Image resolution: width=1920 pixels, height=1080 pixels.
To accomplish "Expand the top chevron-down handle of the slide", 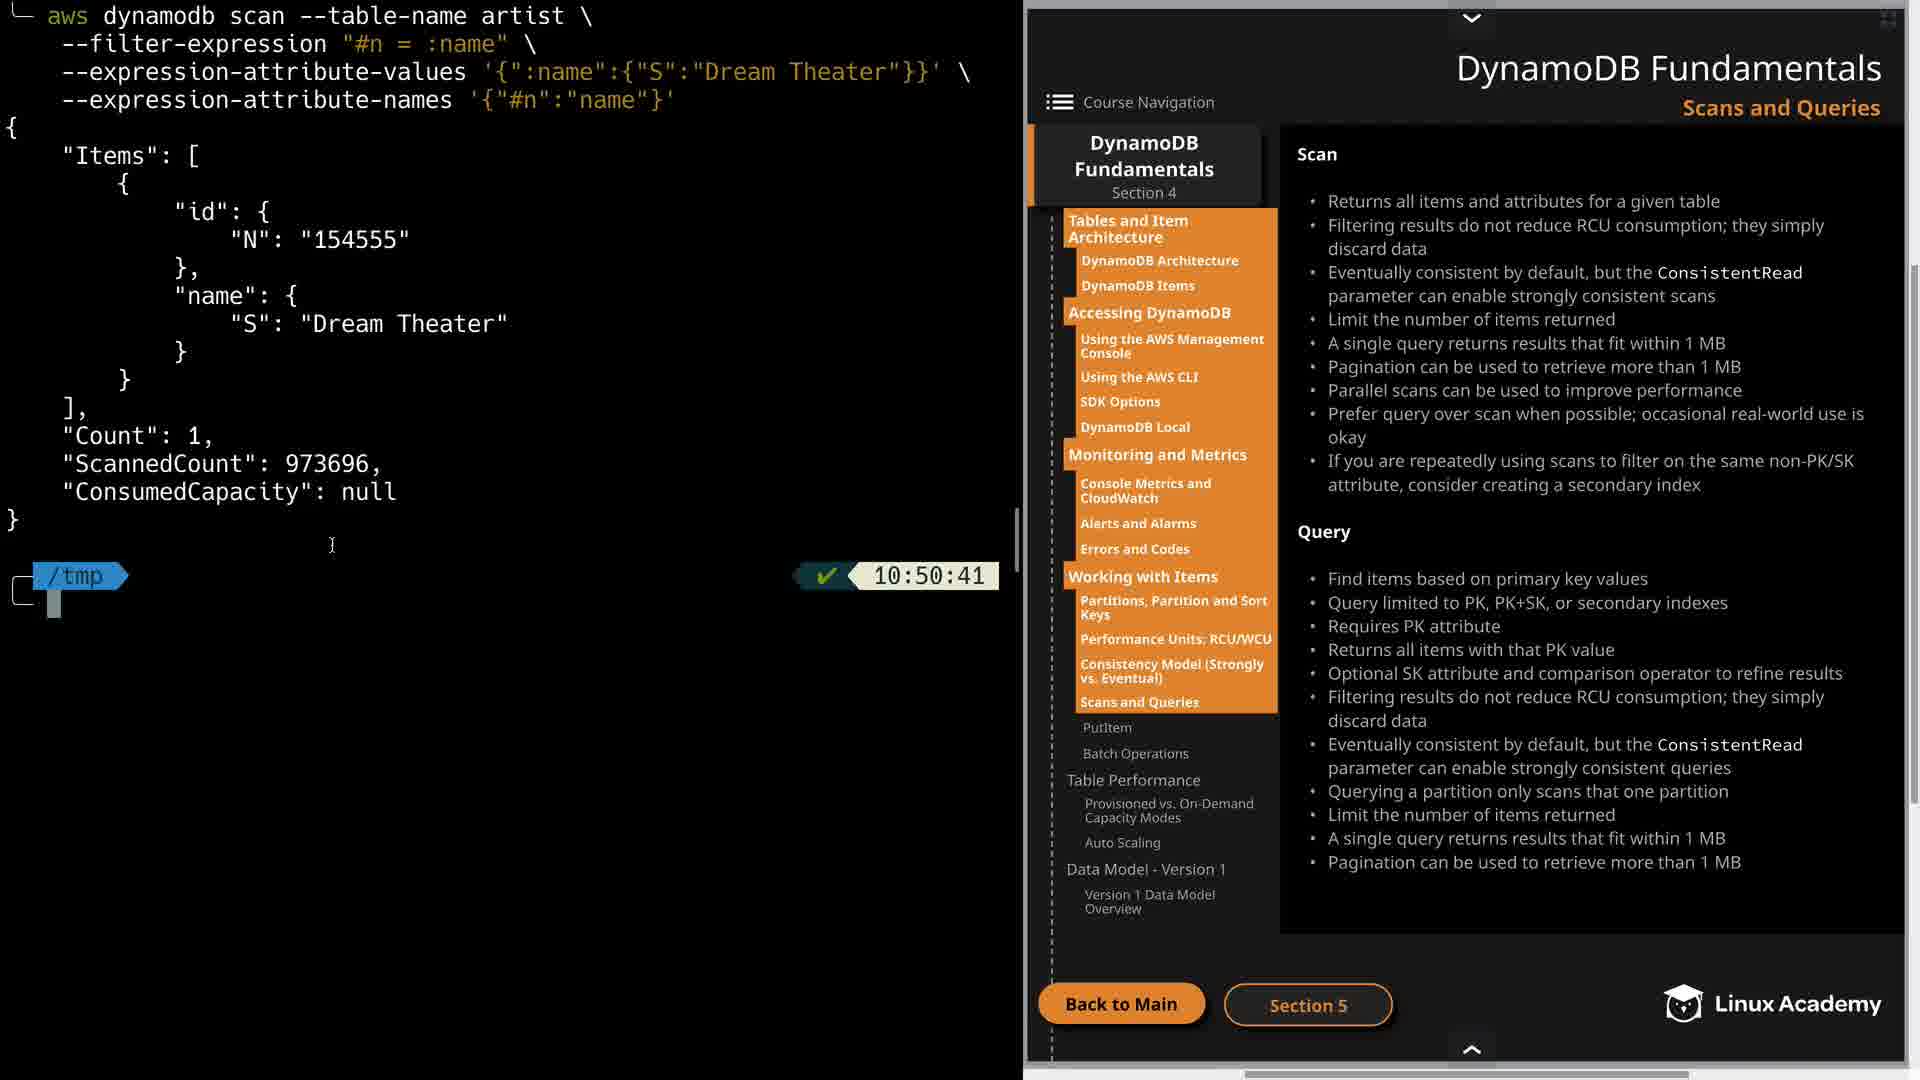I will point(1471,18).
